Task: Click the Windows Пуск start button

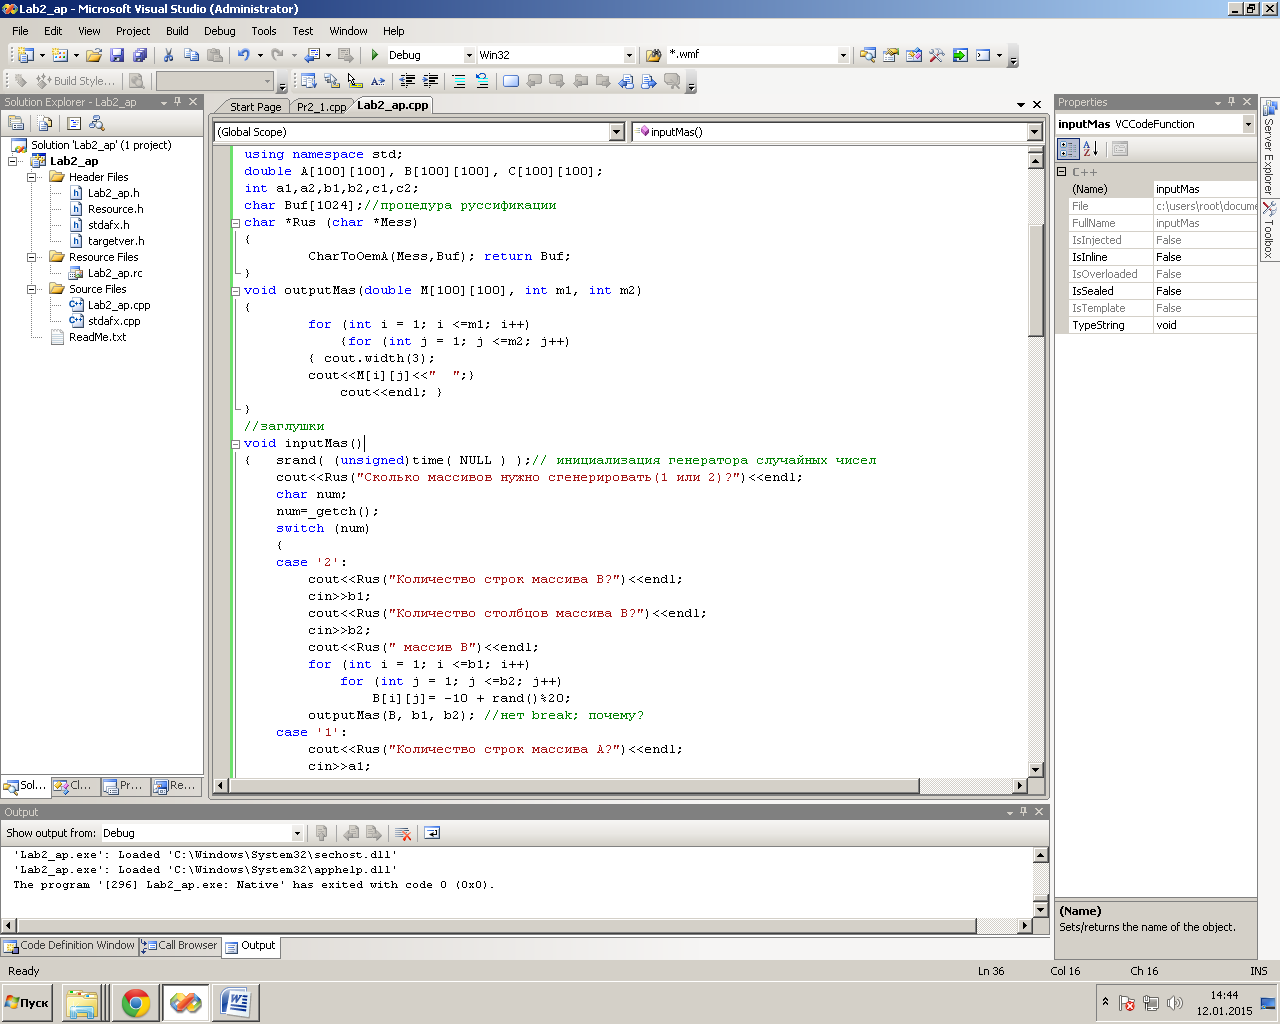Action: click(28, 1003)
